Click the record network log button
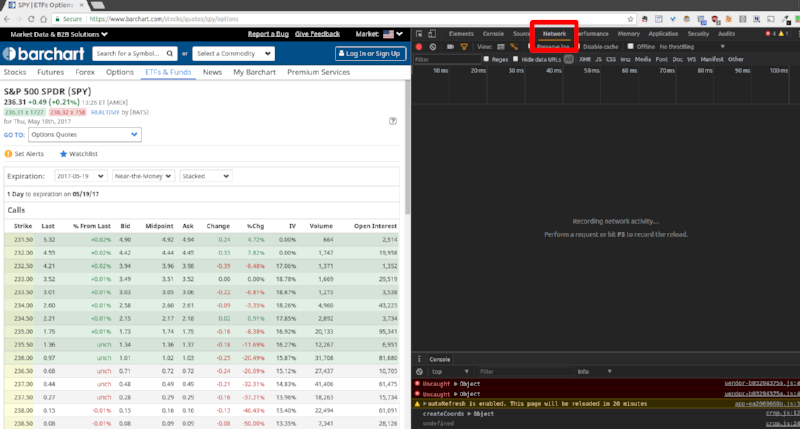Viewport: 800px width, 429px height. [x=419, y=46]
